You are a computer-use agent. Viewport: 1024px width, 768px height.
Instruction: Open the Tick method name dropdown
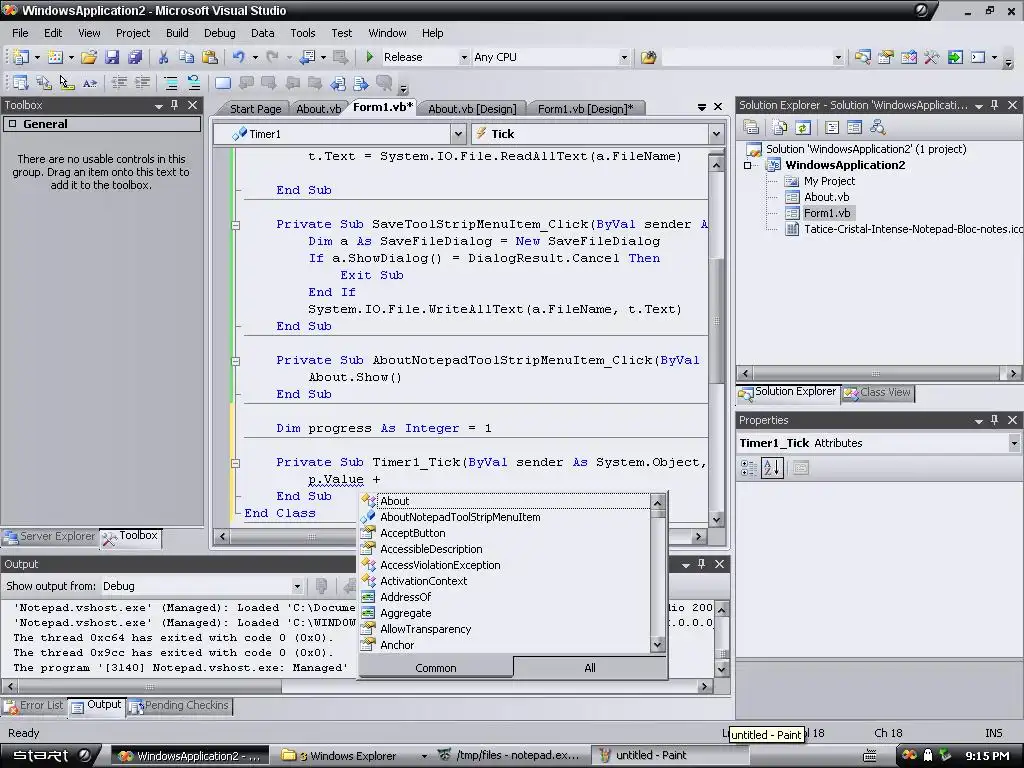(716, 134)
